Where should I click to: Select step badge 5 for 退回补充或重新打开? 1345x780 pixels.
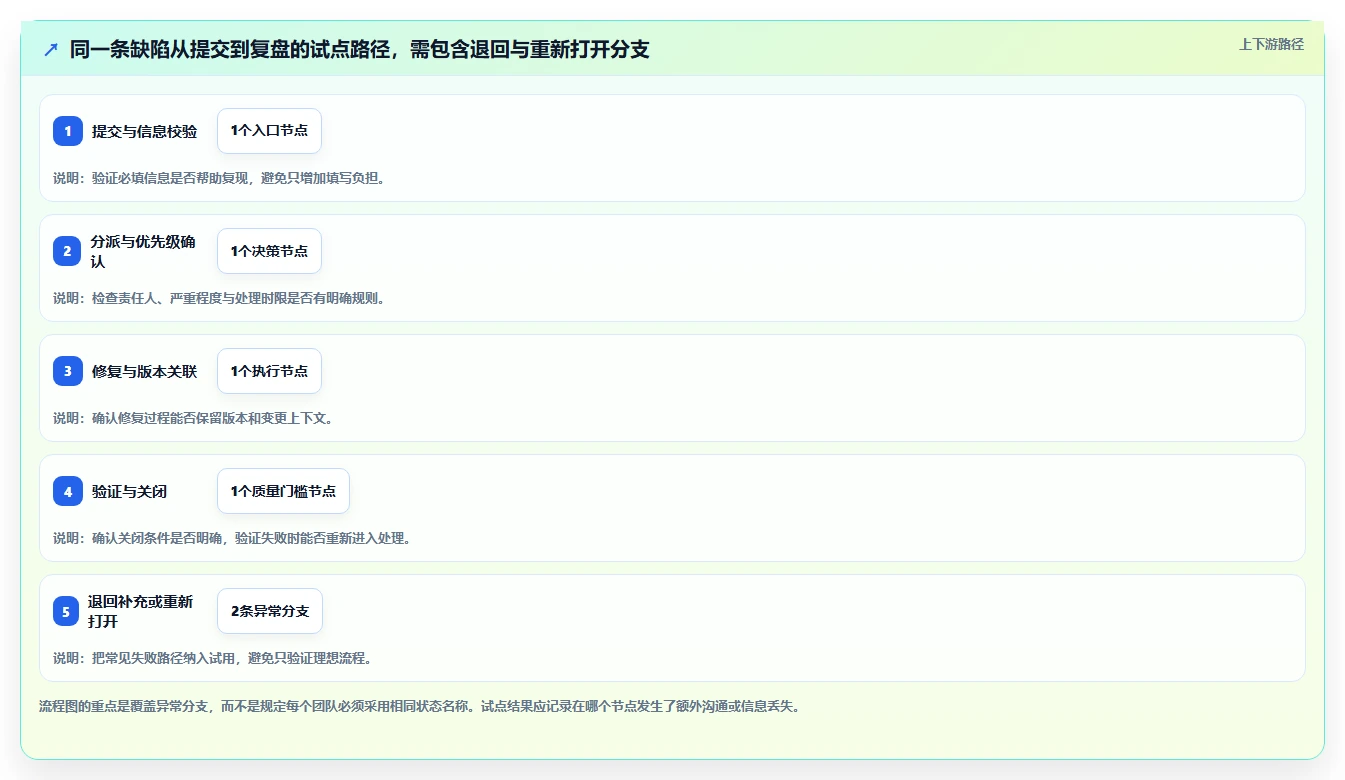click(x=66, y=611)
